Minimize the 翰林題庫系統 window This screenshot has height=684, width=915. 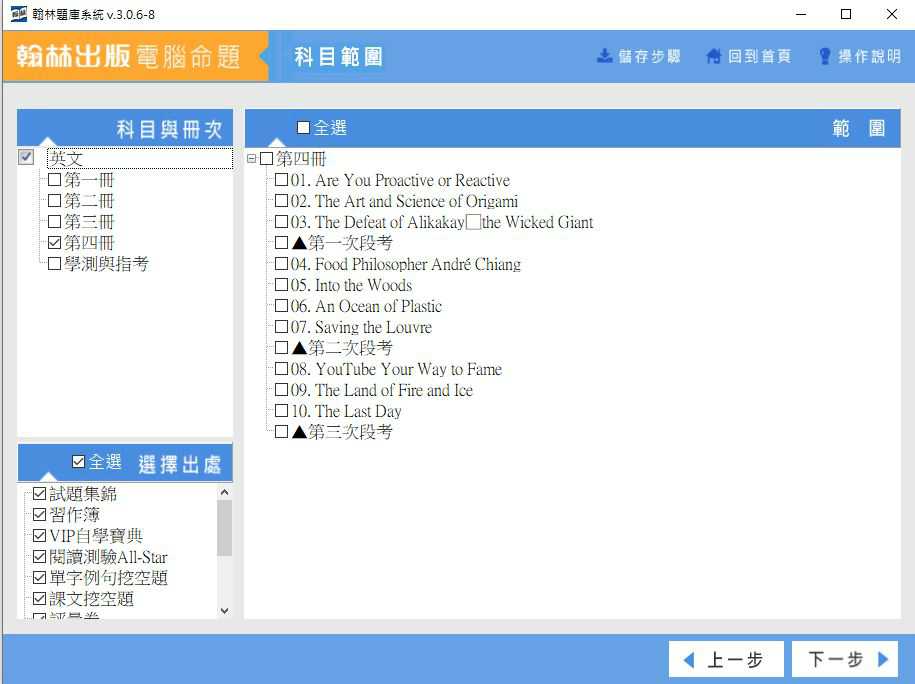[x=801, y=14]
